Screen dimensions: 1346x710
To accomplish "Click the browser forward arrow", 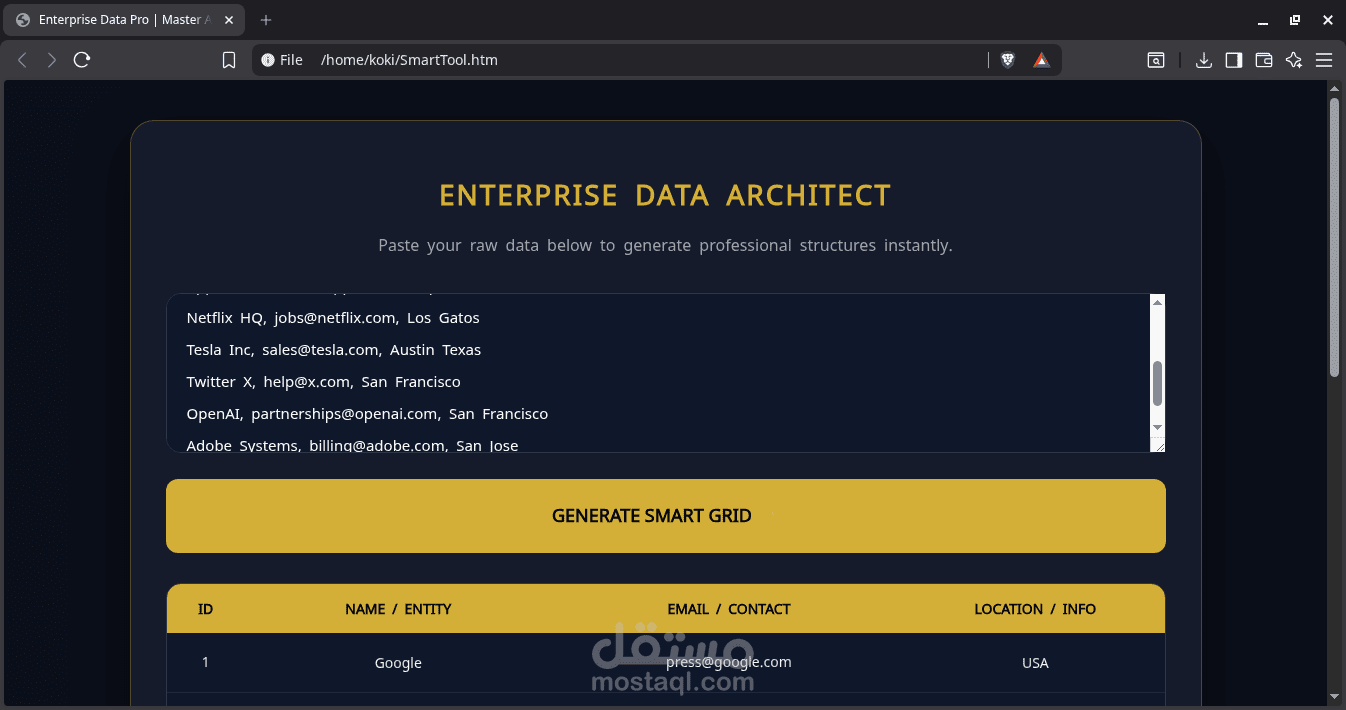I will click(52, 60).
